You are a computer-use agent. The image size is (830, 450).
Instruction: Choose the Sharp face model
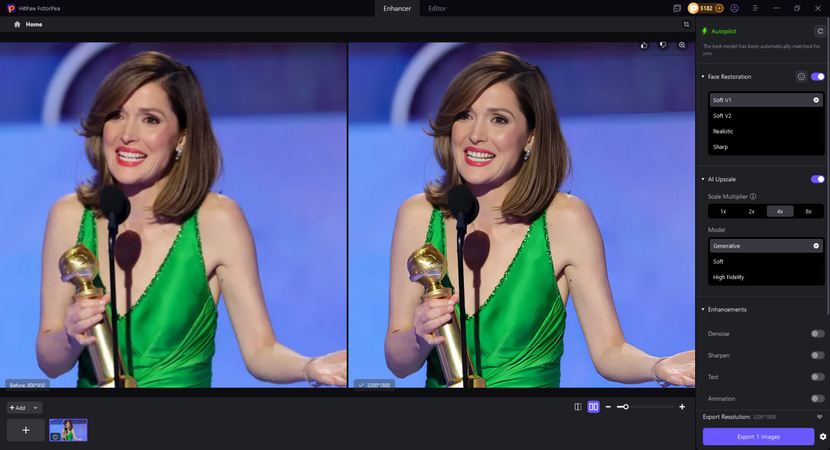pyautogui.click(x=766, y=147)
